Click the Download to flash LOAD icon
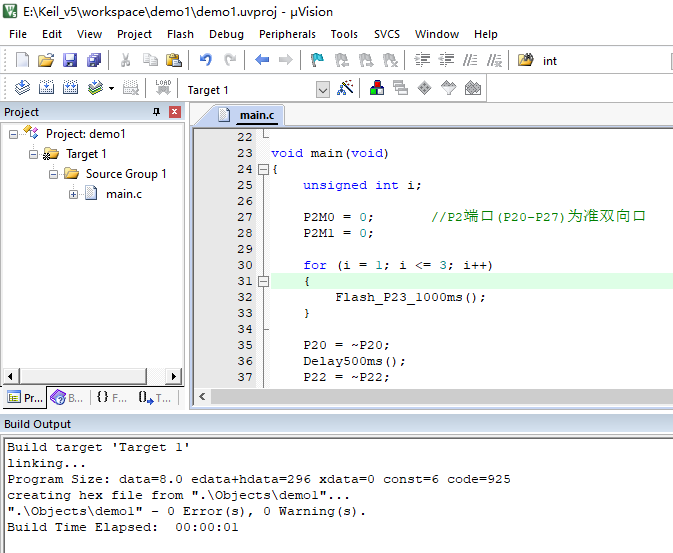The width and height of the screenshot is (673, 553). click(x=163, y=88)
